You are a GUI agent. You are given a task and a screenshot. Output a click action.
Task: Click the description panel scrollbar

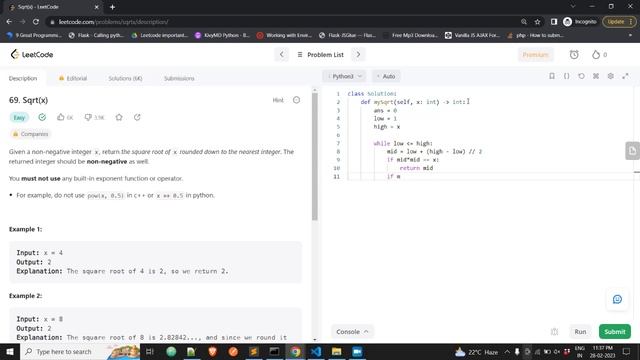[x=315, y=157]
